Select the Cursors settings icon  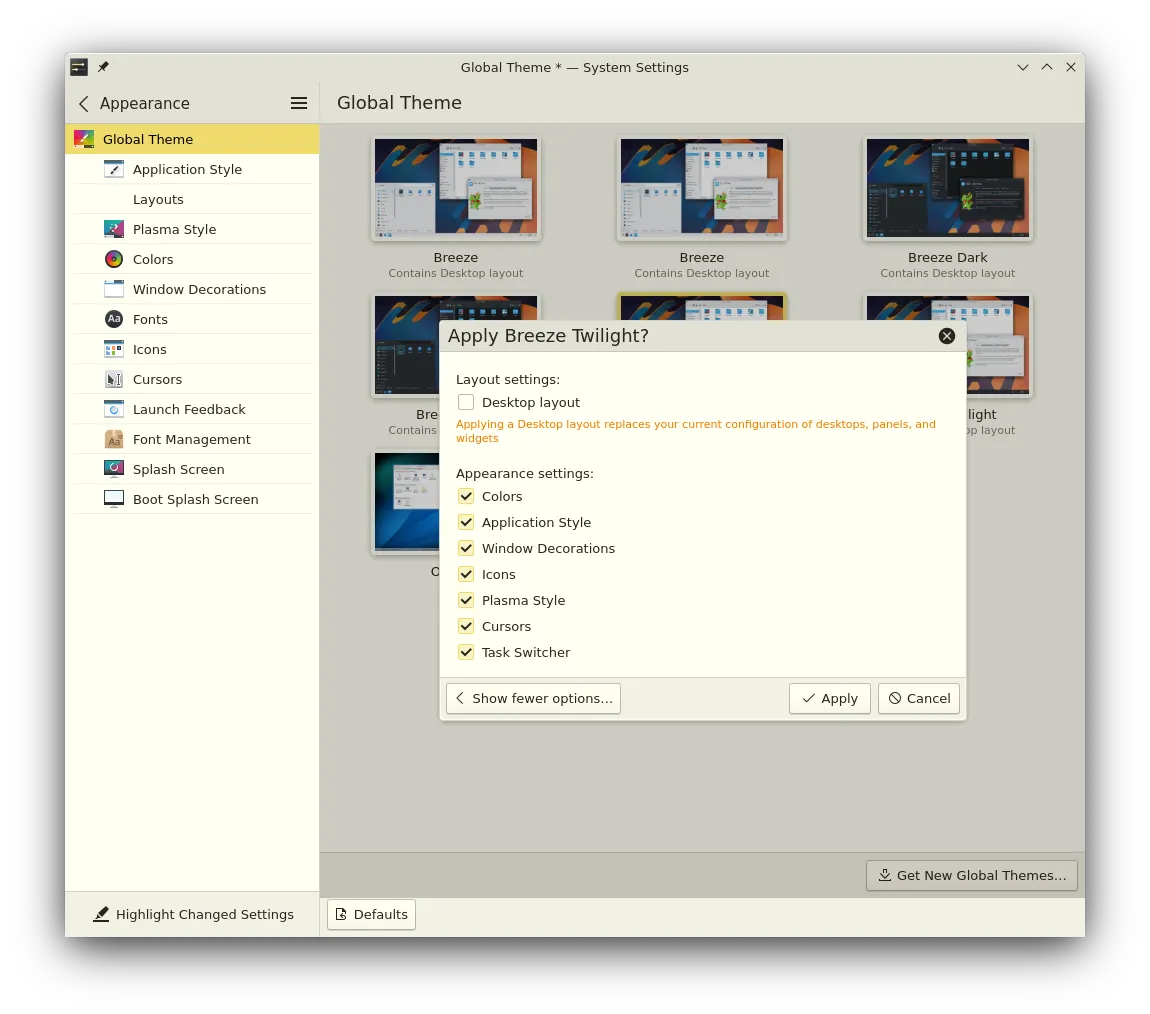point(113,379)
